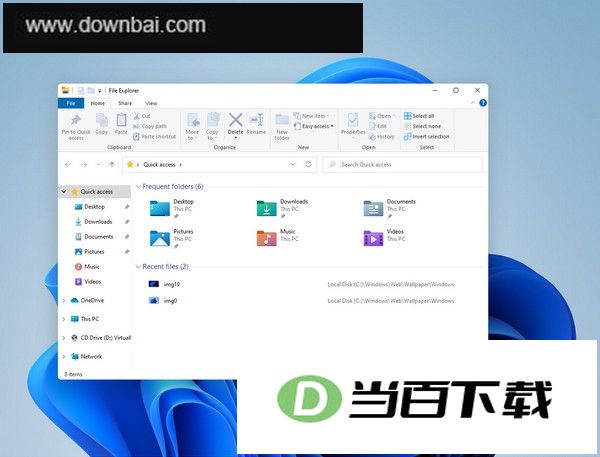Go back with the back arrow

pyautogui.click(x=68, y=165)
